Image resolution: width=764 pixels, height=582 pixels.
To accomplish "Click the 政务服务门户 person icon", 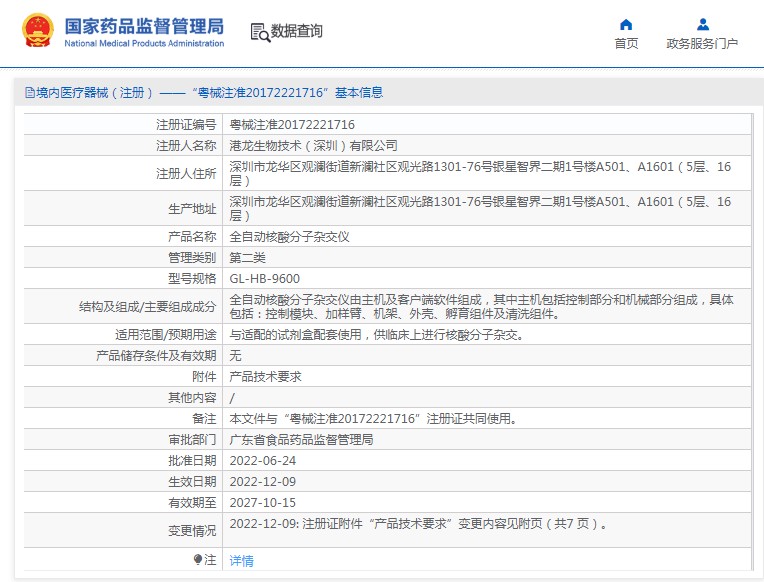I will (702, 24).
